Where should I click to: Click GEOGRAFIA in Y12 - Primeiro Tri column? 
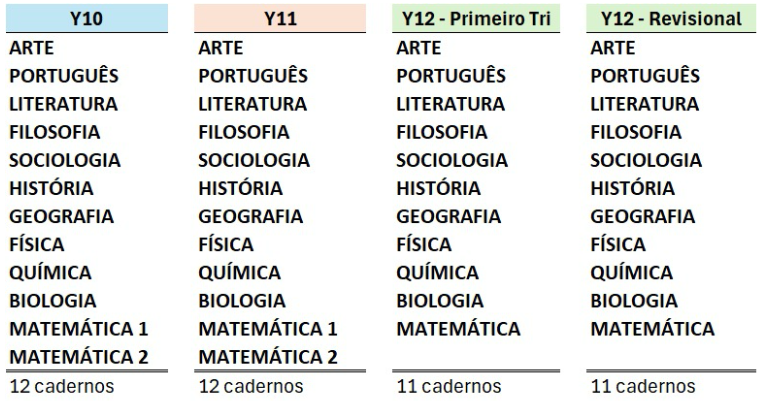pos(448,216)
